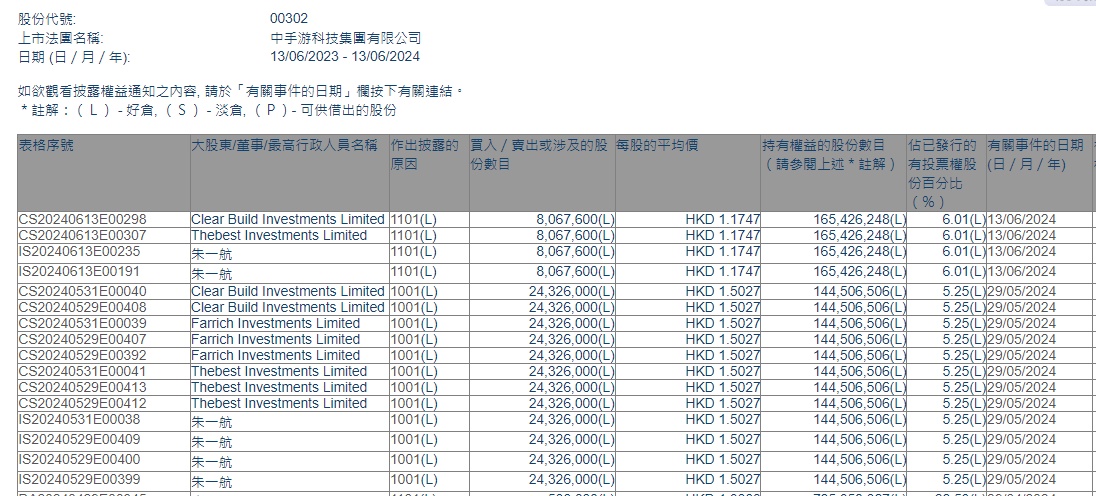Click serial number CS20240529E00392
The width and height of the screenshot is (1096, 496).
coord(82,356)
